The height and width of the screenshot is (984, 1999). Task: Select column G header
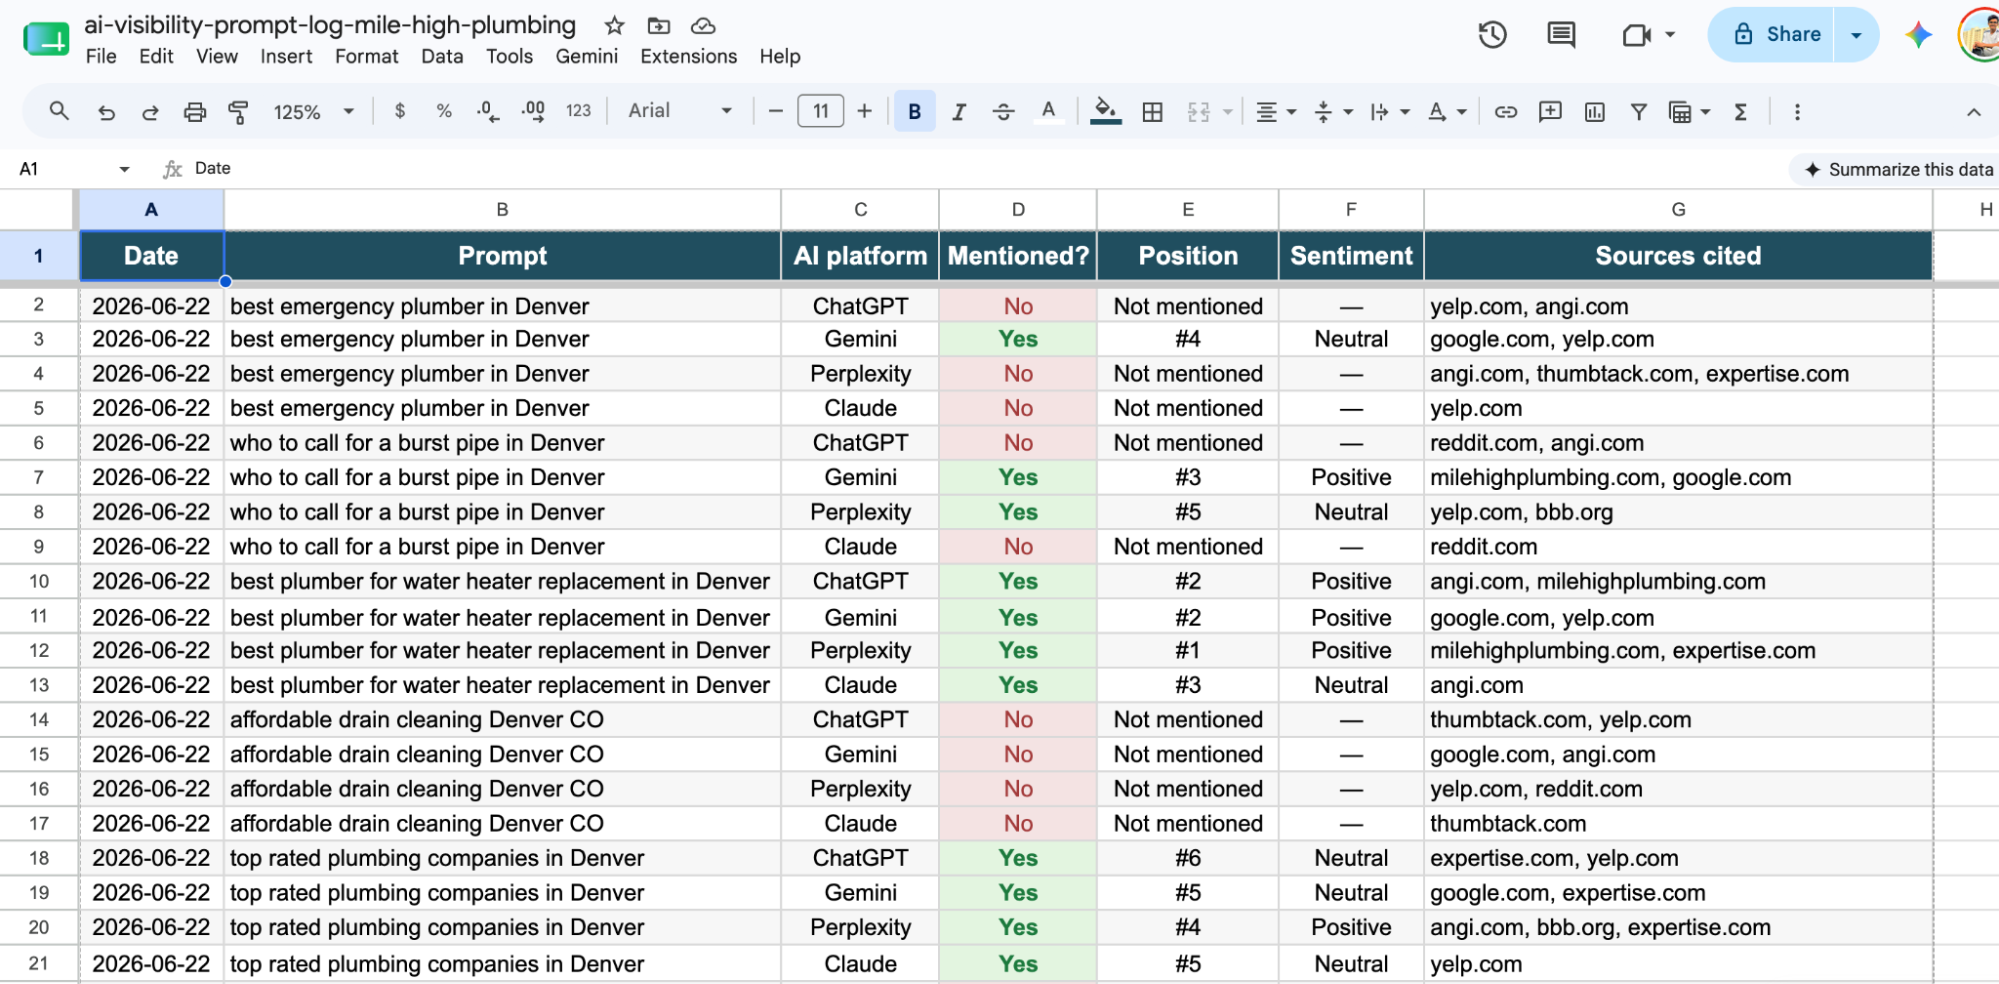coord(1678,209)
